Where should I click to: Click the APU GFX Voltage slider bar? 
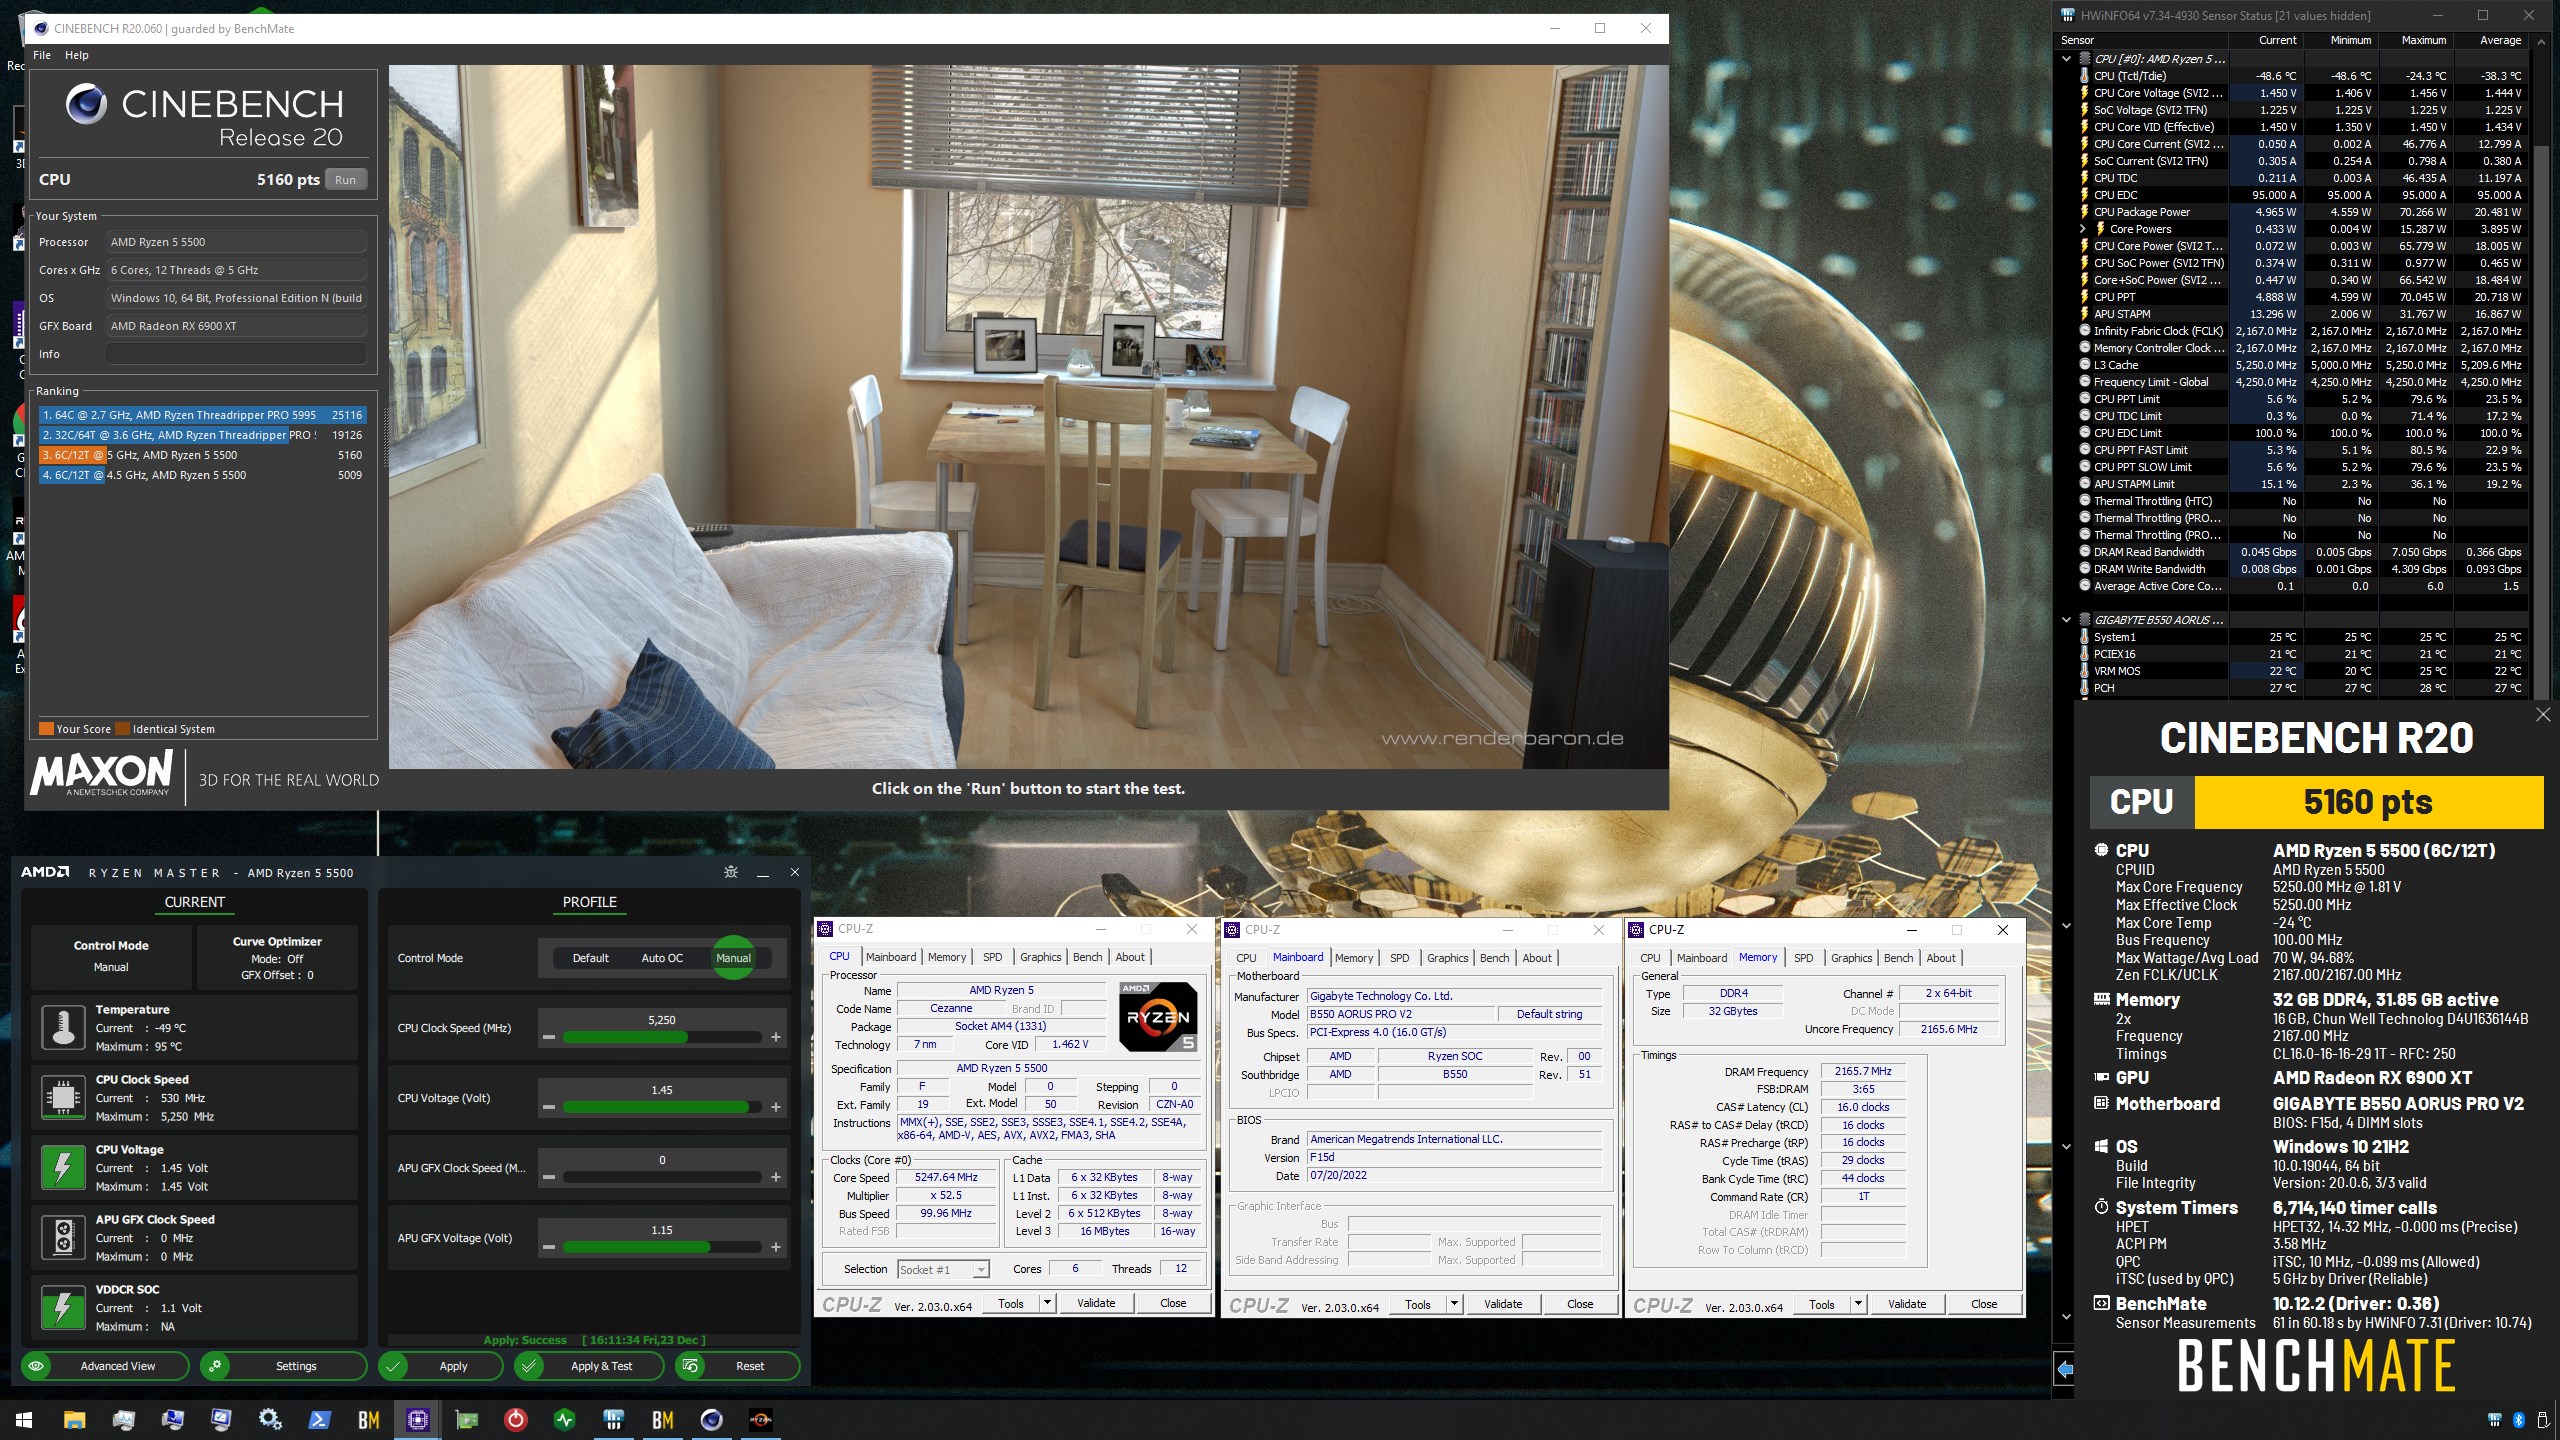(x=661, y=1247)
